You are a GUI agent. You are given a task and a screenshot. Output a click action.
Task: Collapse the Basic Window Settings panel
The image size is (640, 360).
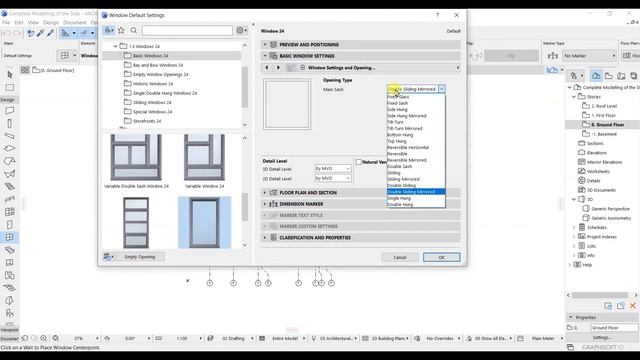(x=265, y=56)
